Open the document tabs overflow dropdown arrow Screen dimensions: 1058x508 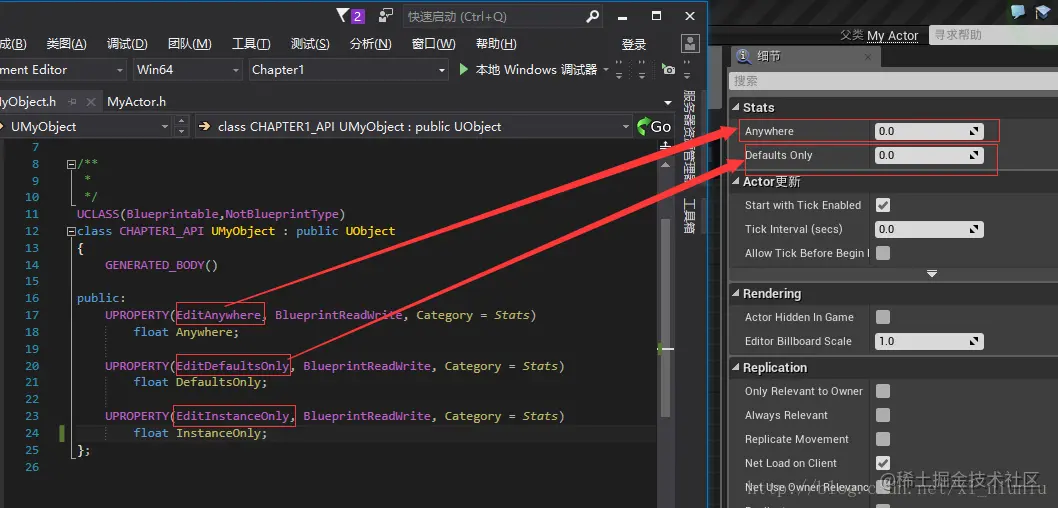coord(668,103)
